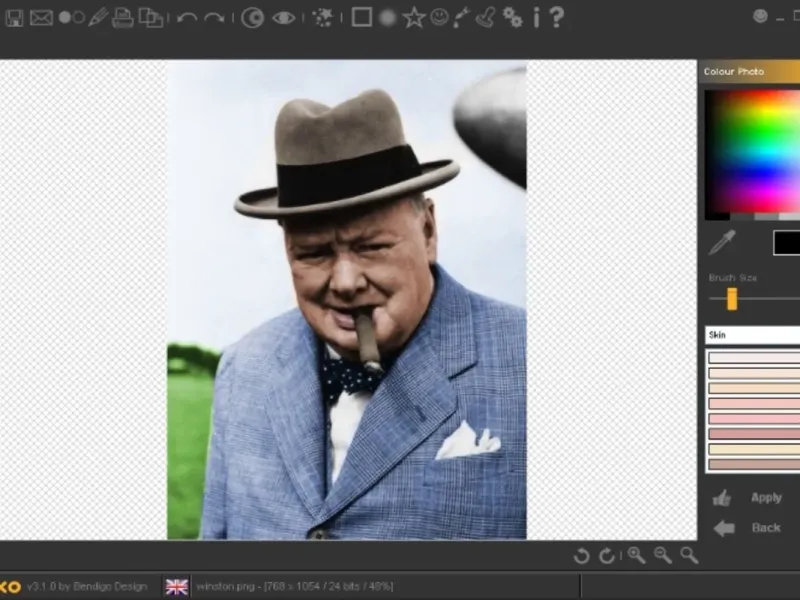This screenshot has height=600, width=800.
Task: Redo the action with right curved arrow
Action: 214,18
